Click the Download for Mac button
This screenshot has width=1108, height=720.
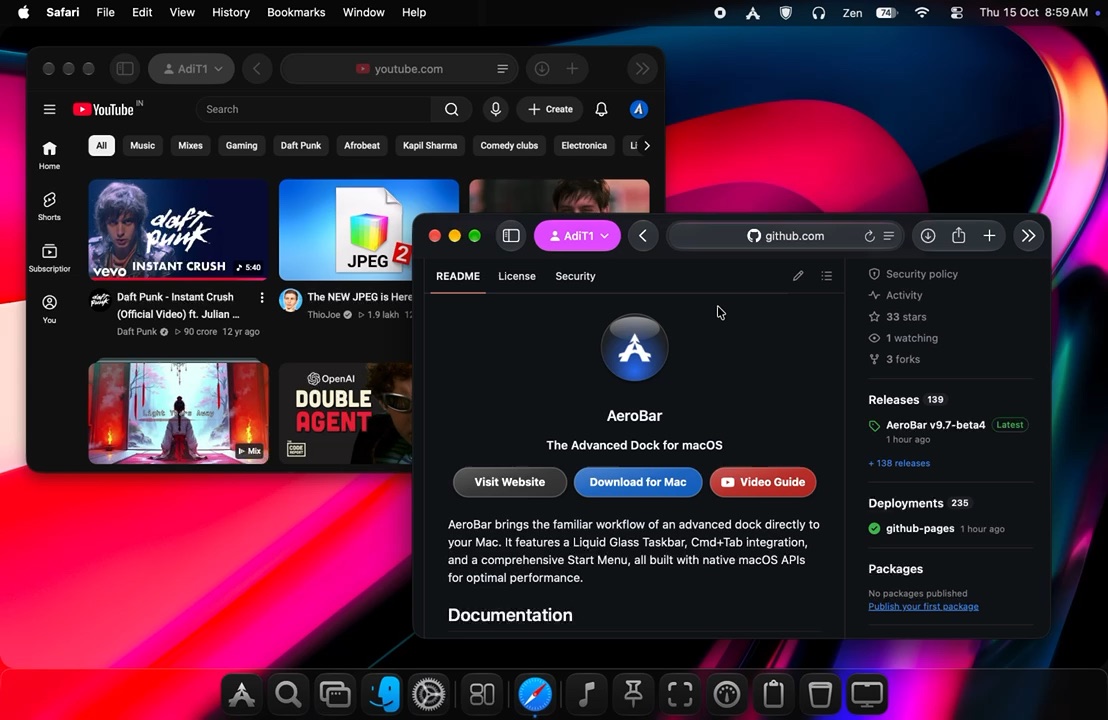637,482
